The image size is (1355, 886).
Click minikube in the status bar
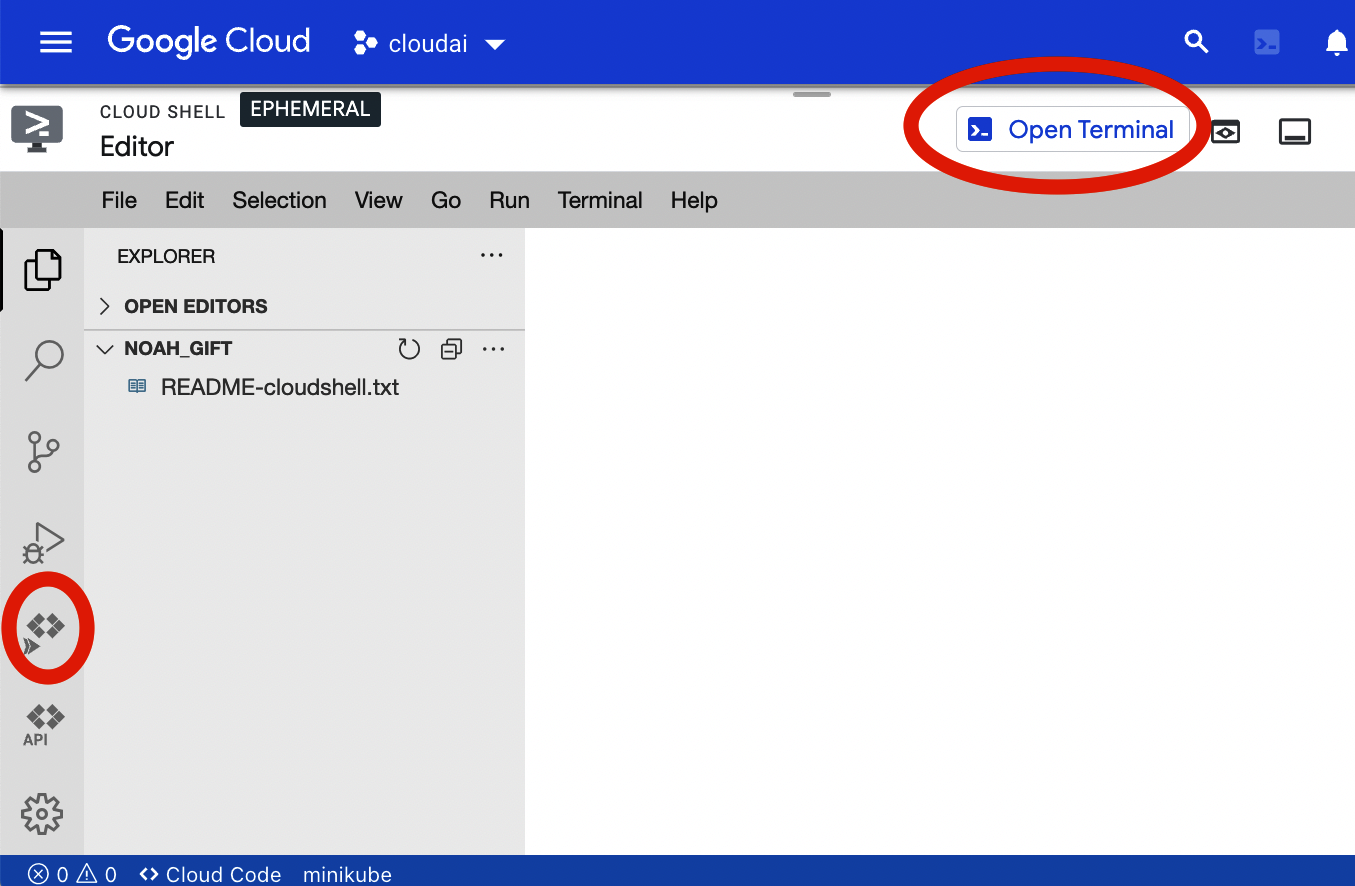(x=347, y=874)
